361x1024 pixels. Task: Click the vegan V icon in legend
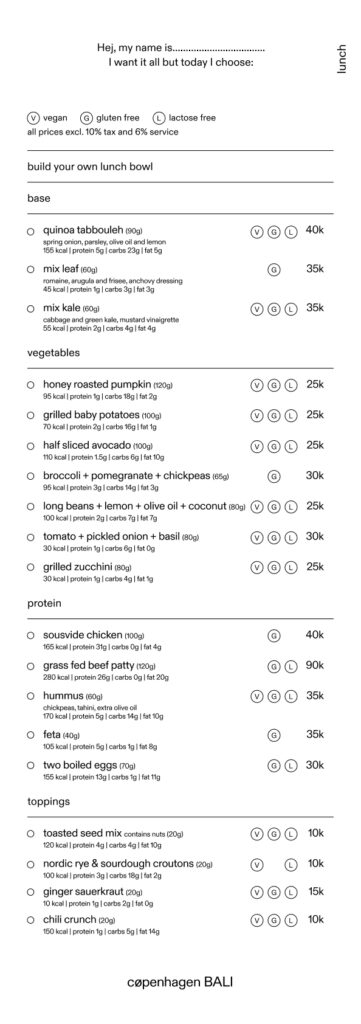[33, 118]
